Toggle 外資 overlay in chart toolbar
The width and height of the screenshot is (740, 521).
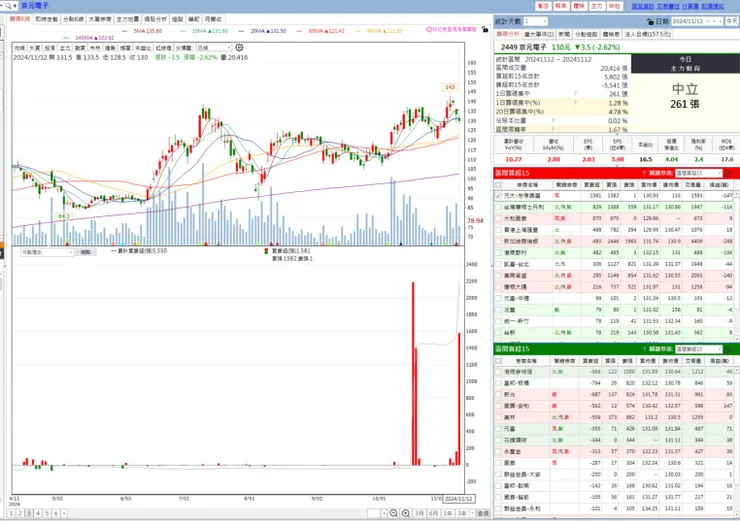[34, 48]
